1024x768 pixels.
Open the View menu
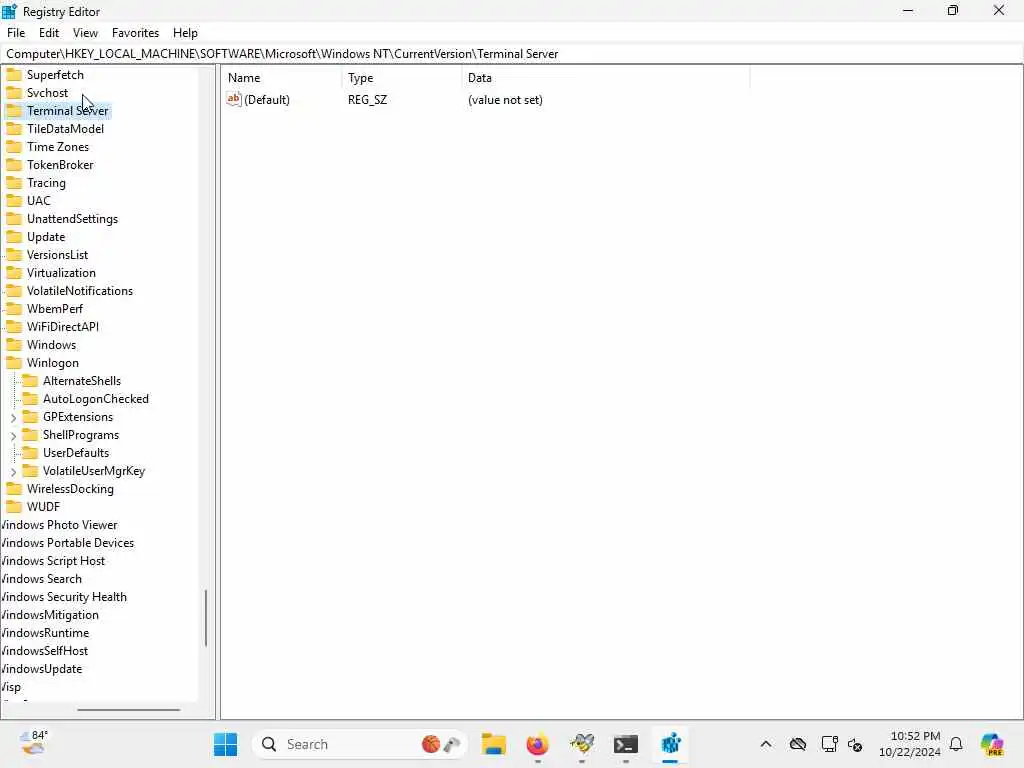[x=85, y=33]
